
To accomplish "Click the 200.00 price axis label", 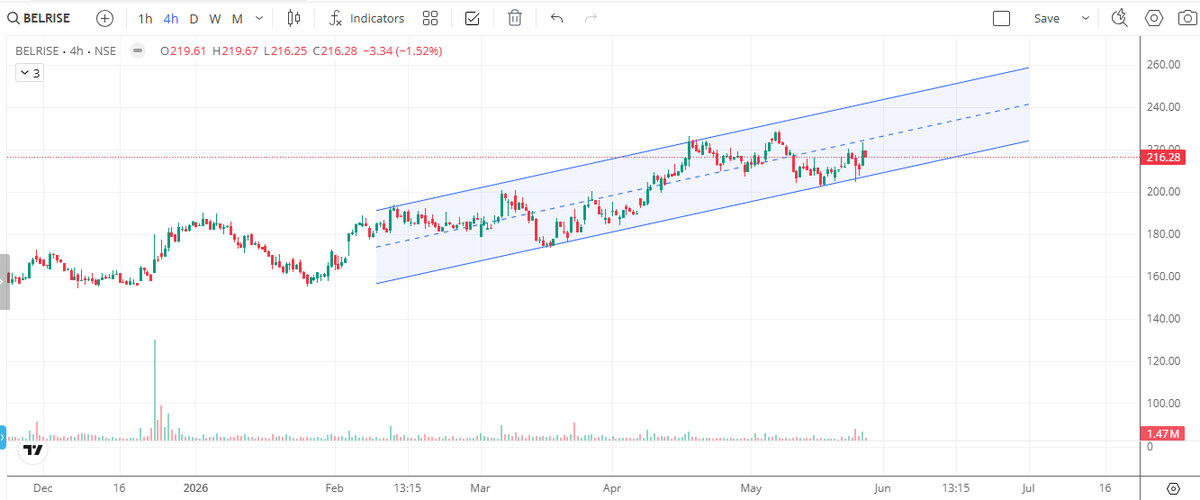I will pyautogui.click(x=1166, y=192).
